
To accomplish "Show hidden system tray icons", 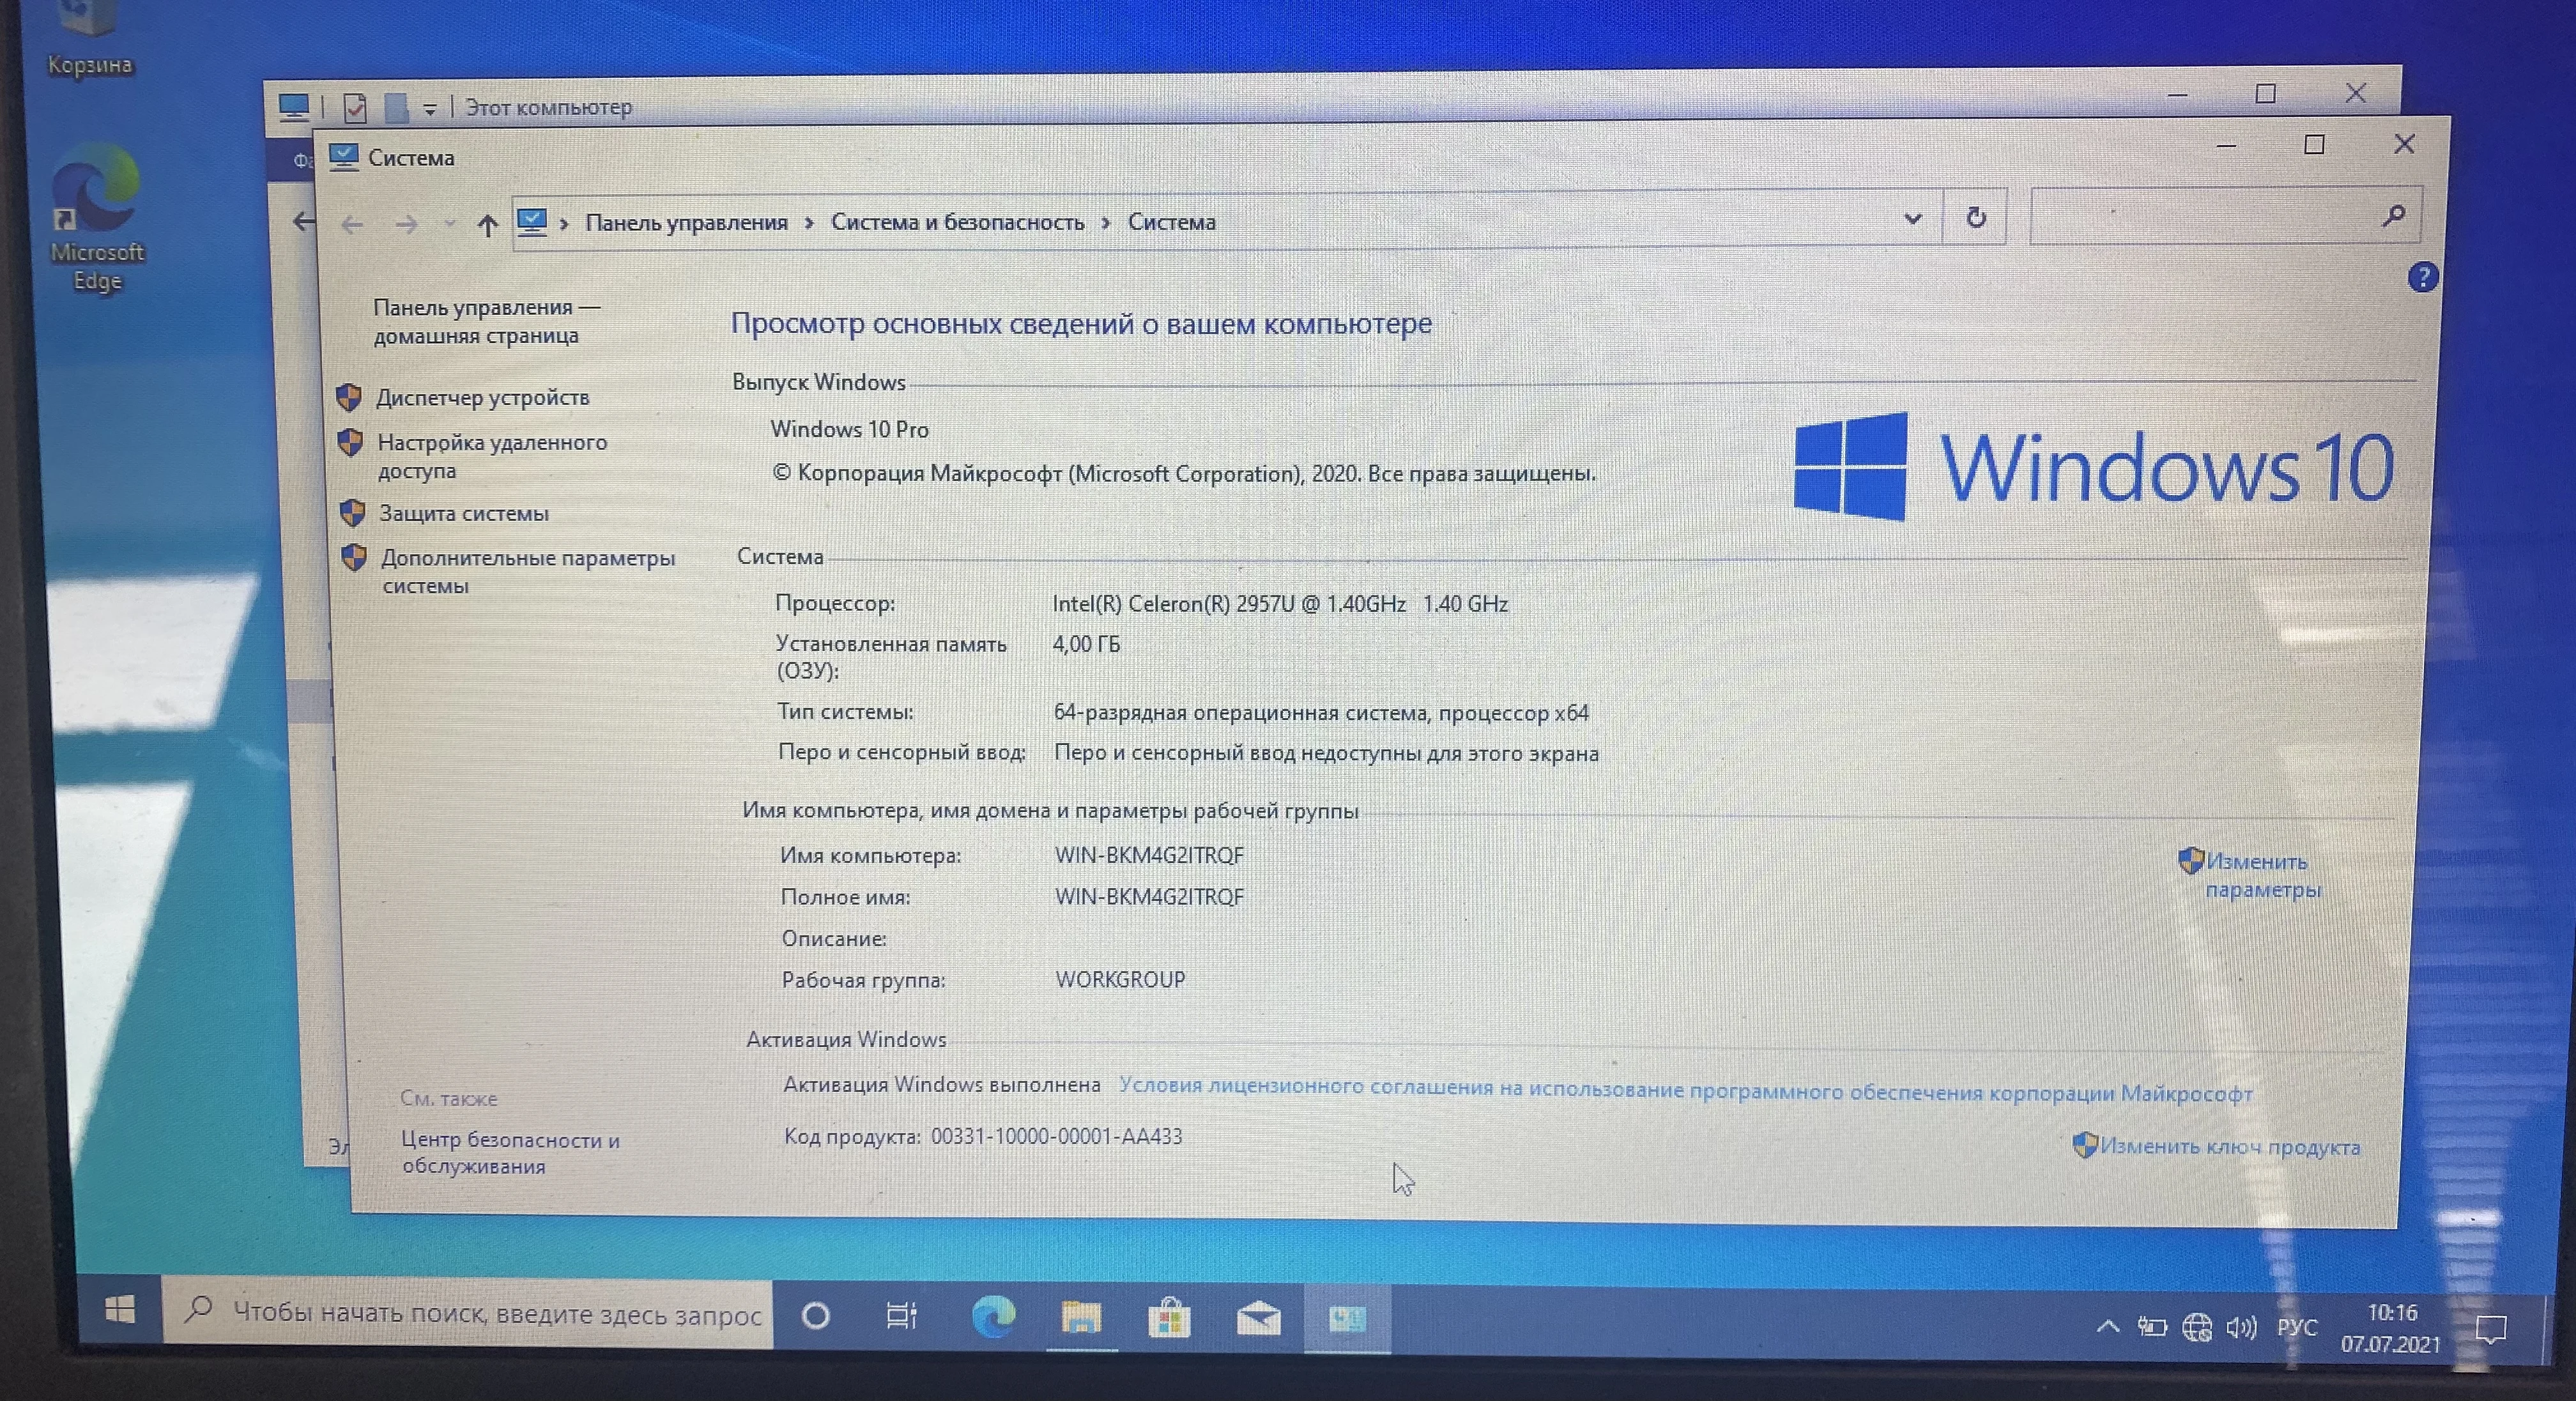I will click(x=2108, y=1327).
